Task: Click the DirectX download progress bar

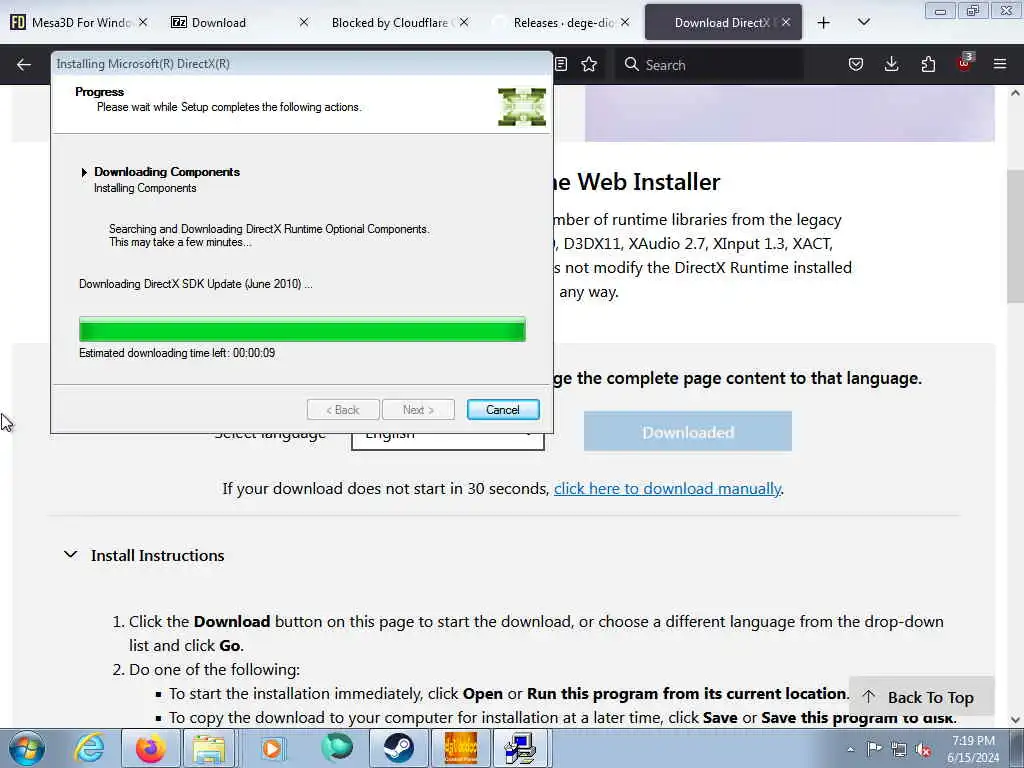Action: point(302,329)
